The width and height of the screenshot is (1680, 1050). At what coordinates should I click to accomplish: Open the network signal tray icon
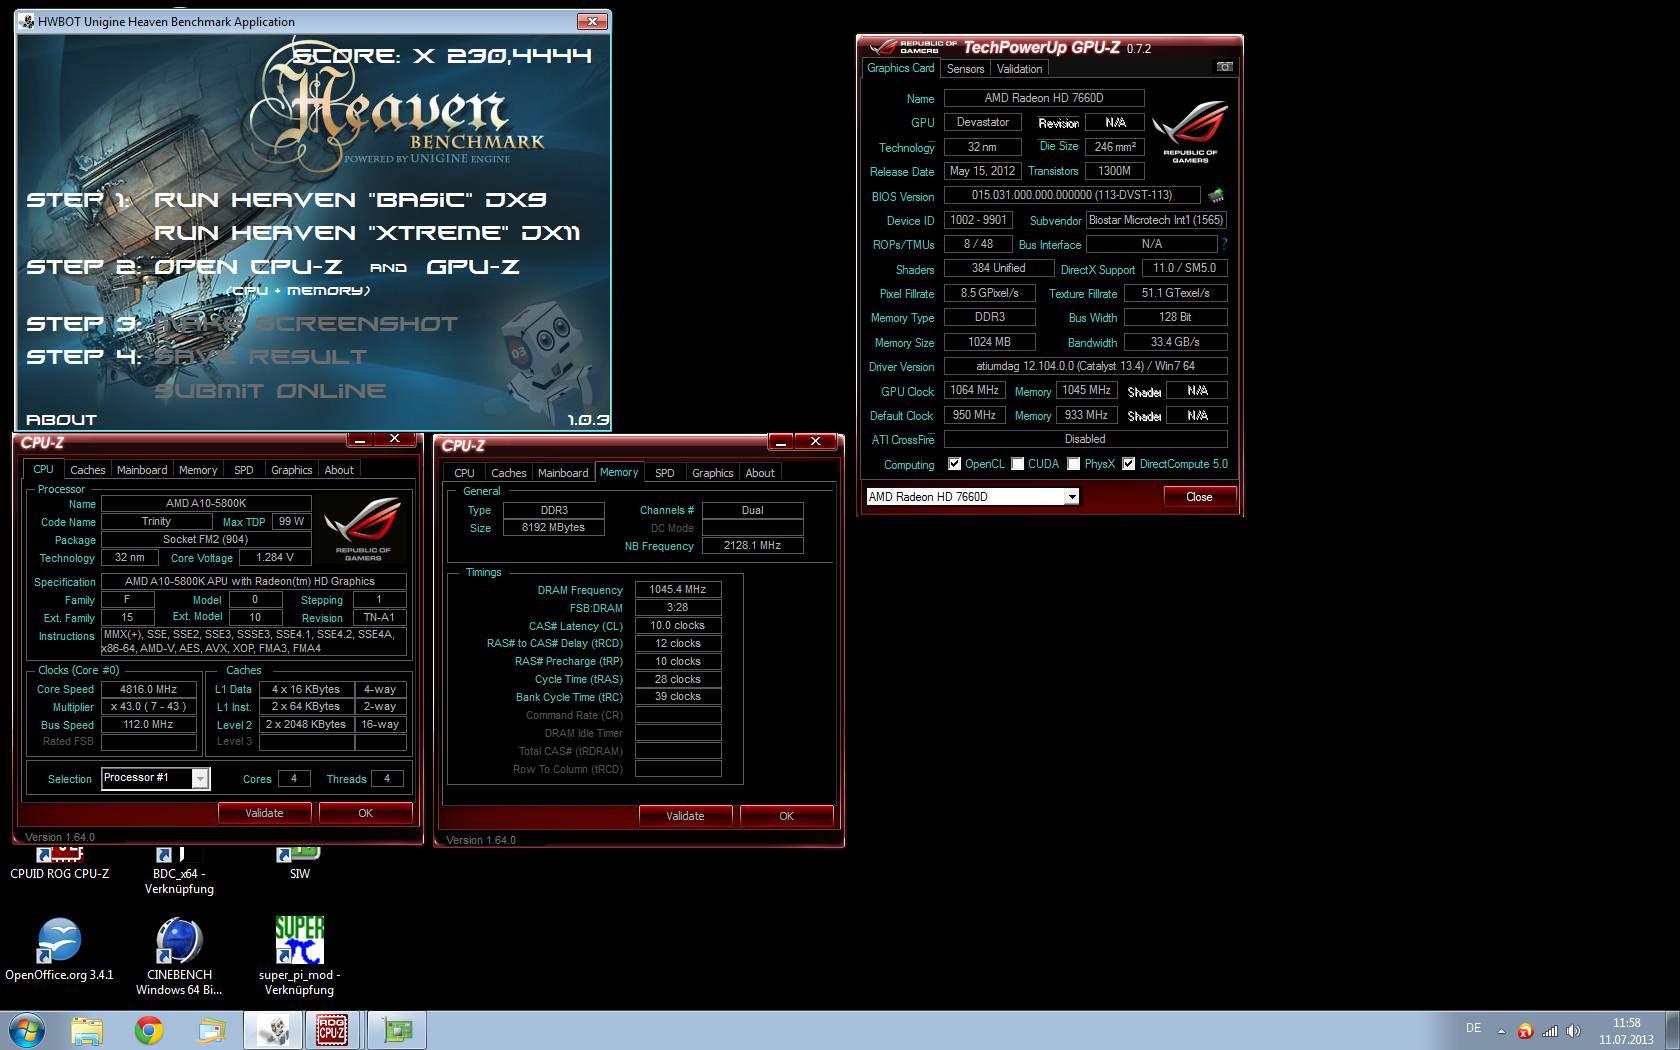1549,1031
